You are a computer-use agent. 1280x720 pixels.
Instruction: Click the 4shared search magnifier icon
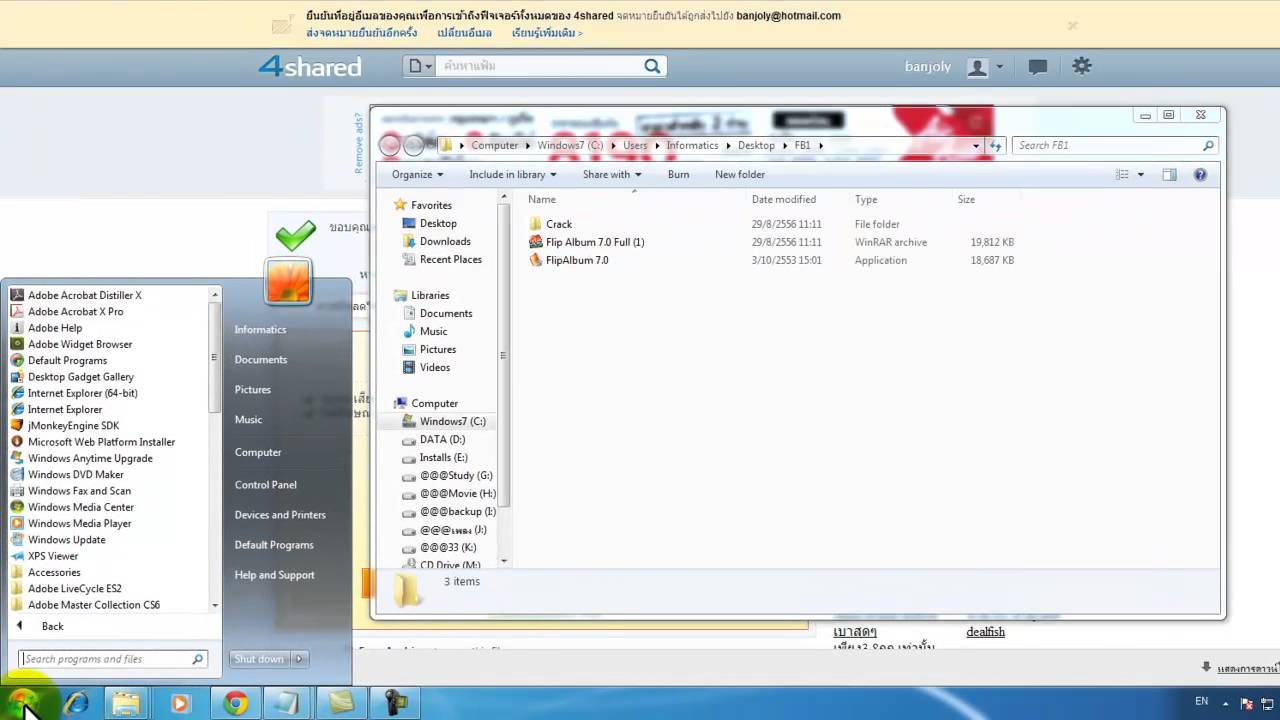click(652, 66)
